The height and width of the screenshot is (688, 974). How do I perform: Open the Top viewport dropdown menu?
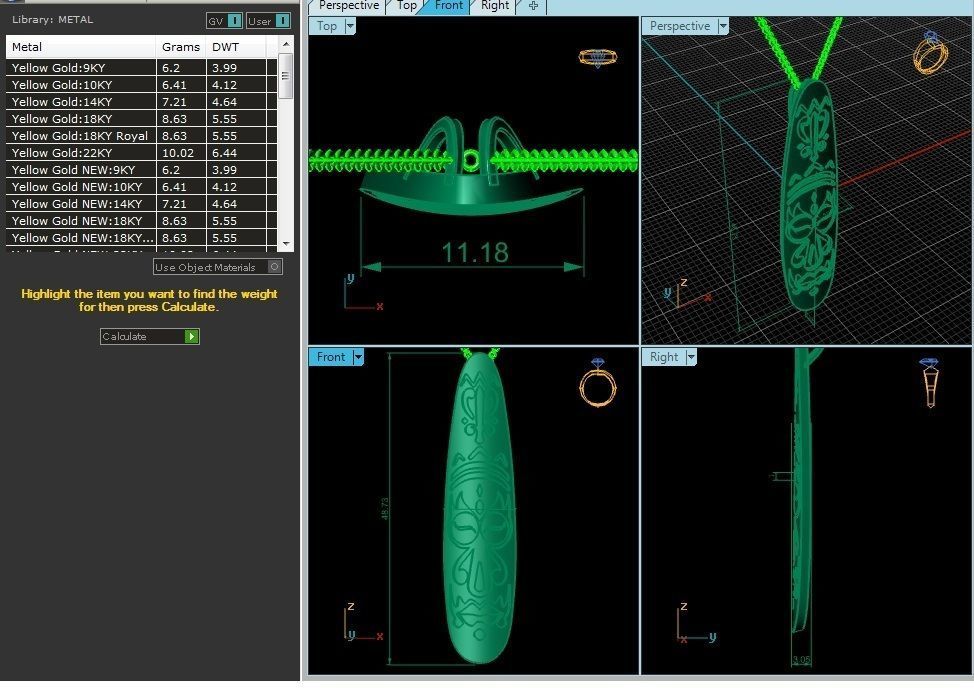[x=350, y=27]
